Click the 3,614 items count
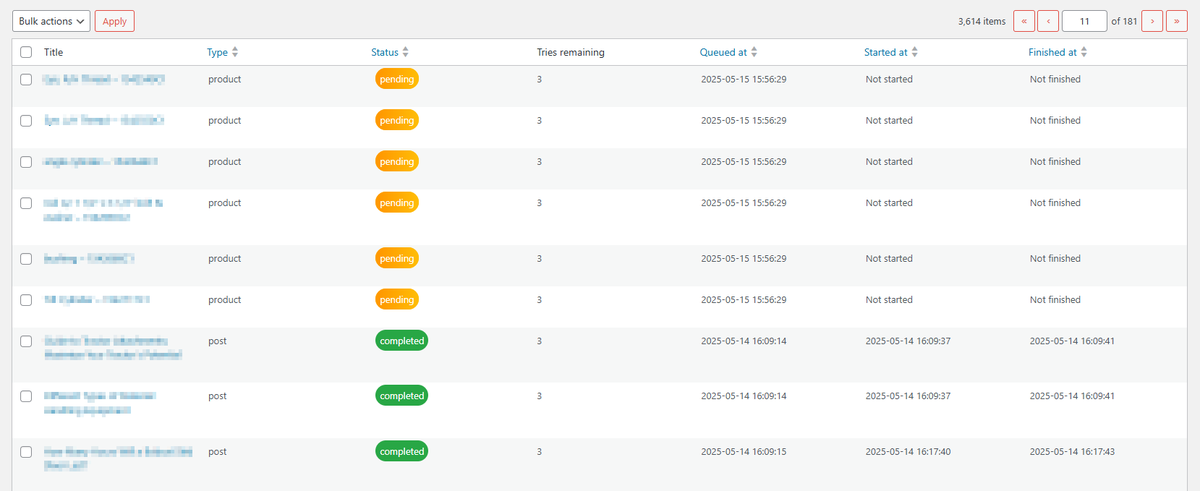Viewport: 1200px width, 491px height. 981,21
